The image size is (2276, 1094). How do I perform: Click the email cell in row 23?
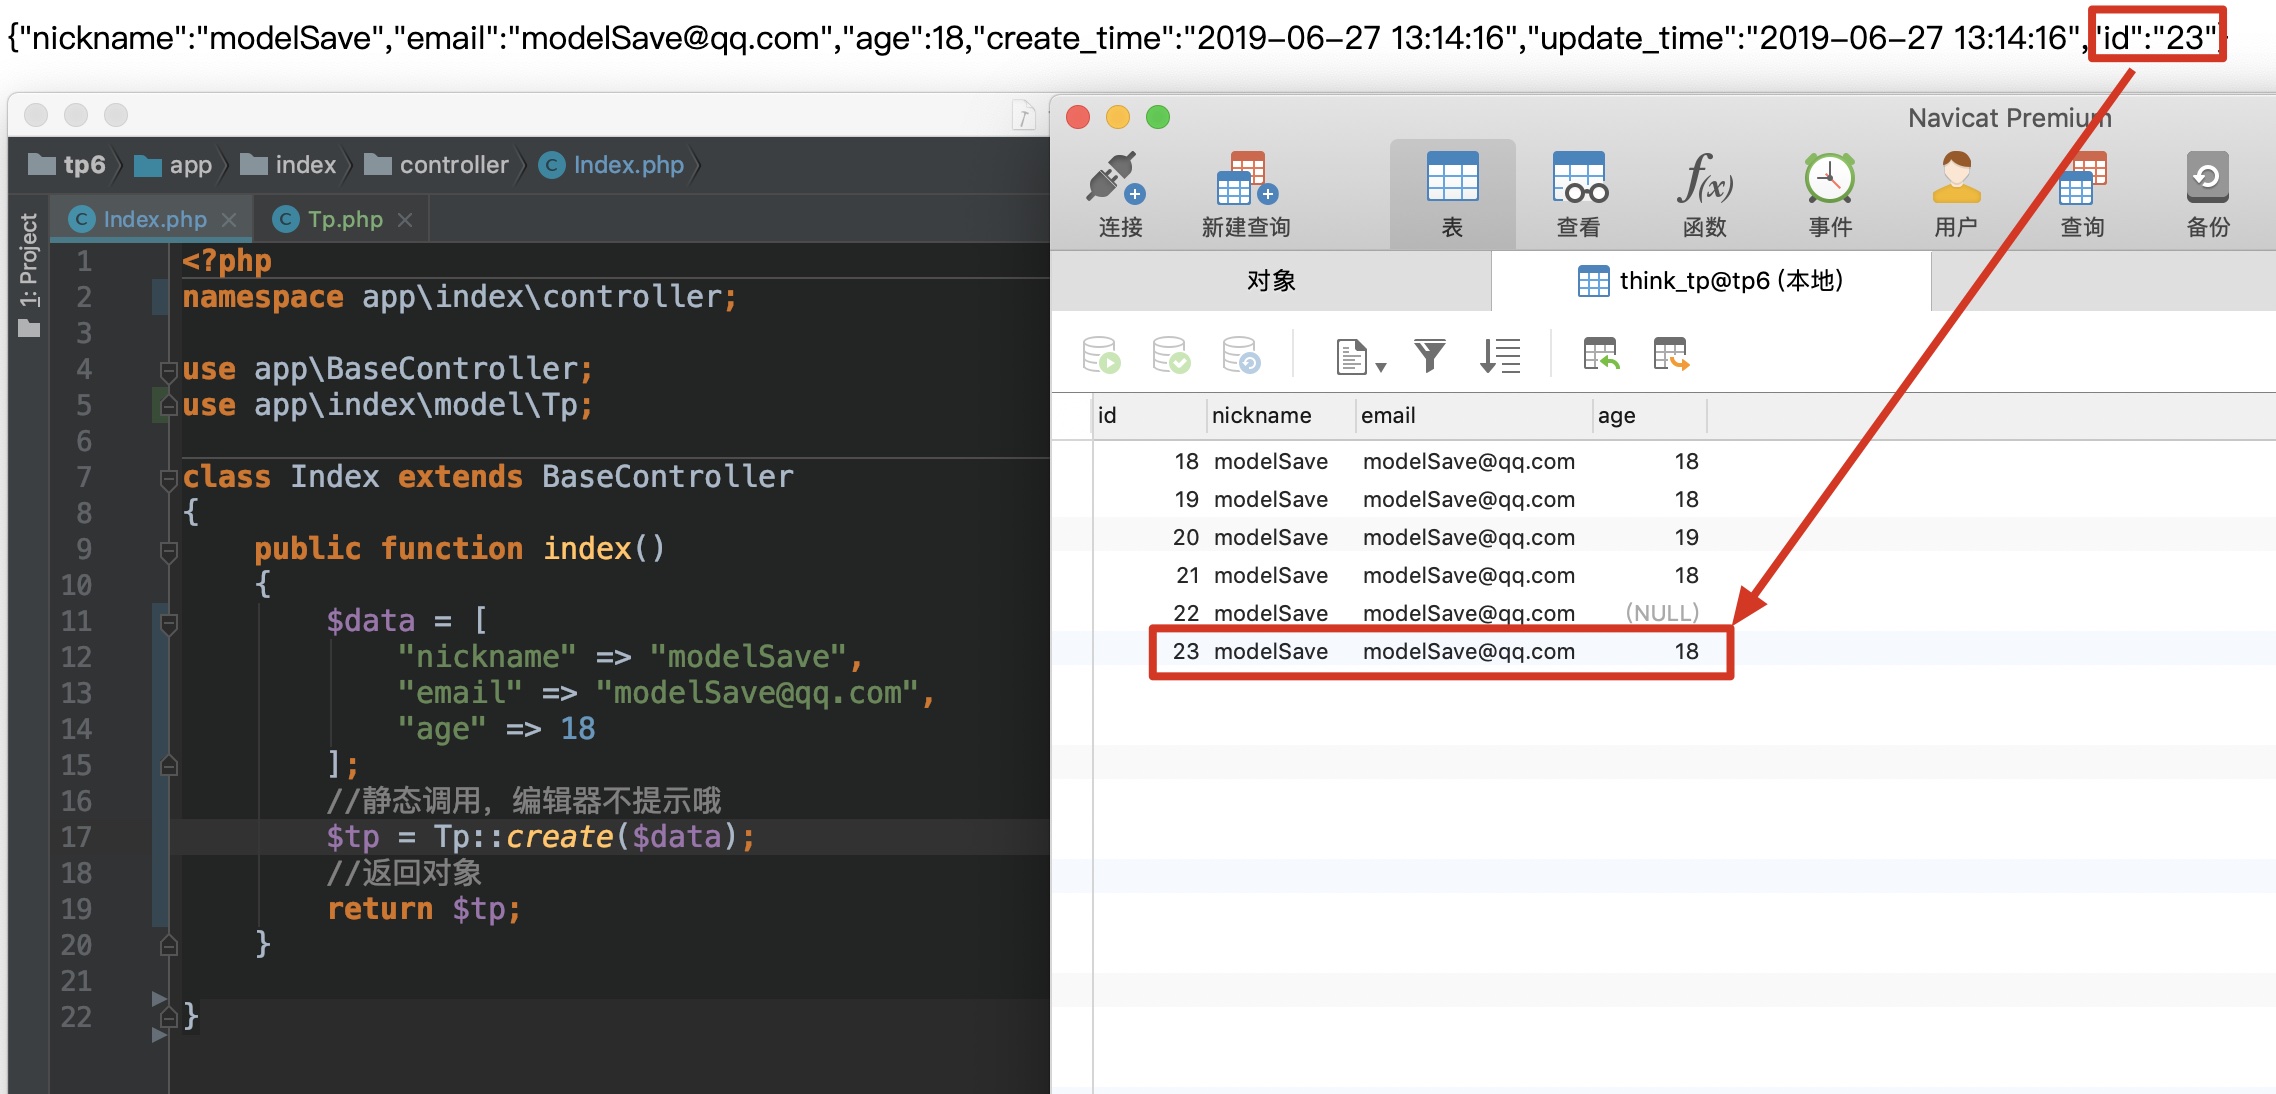click(1468, 651)
